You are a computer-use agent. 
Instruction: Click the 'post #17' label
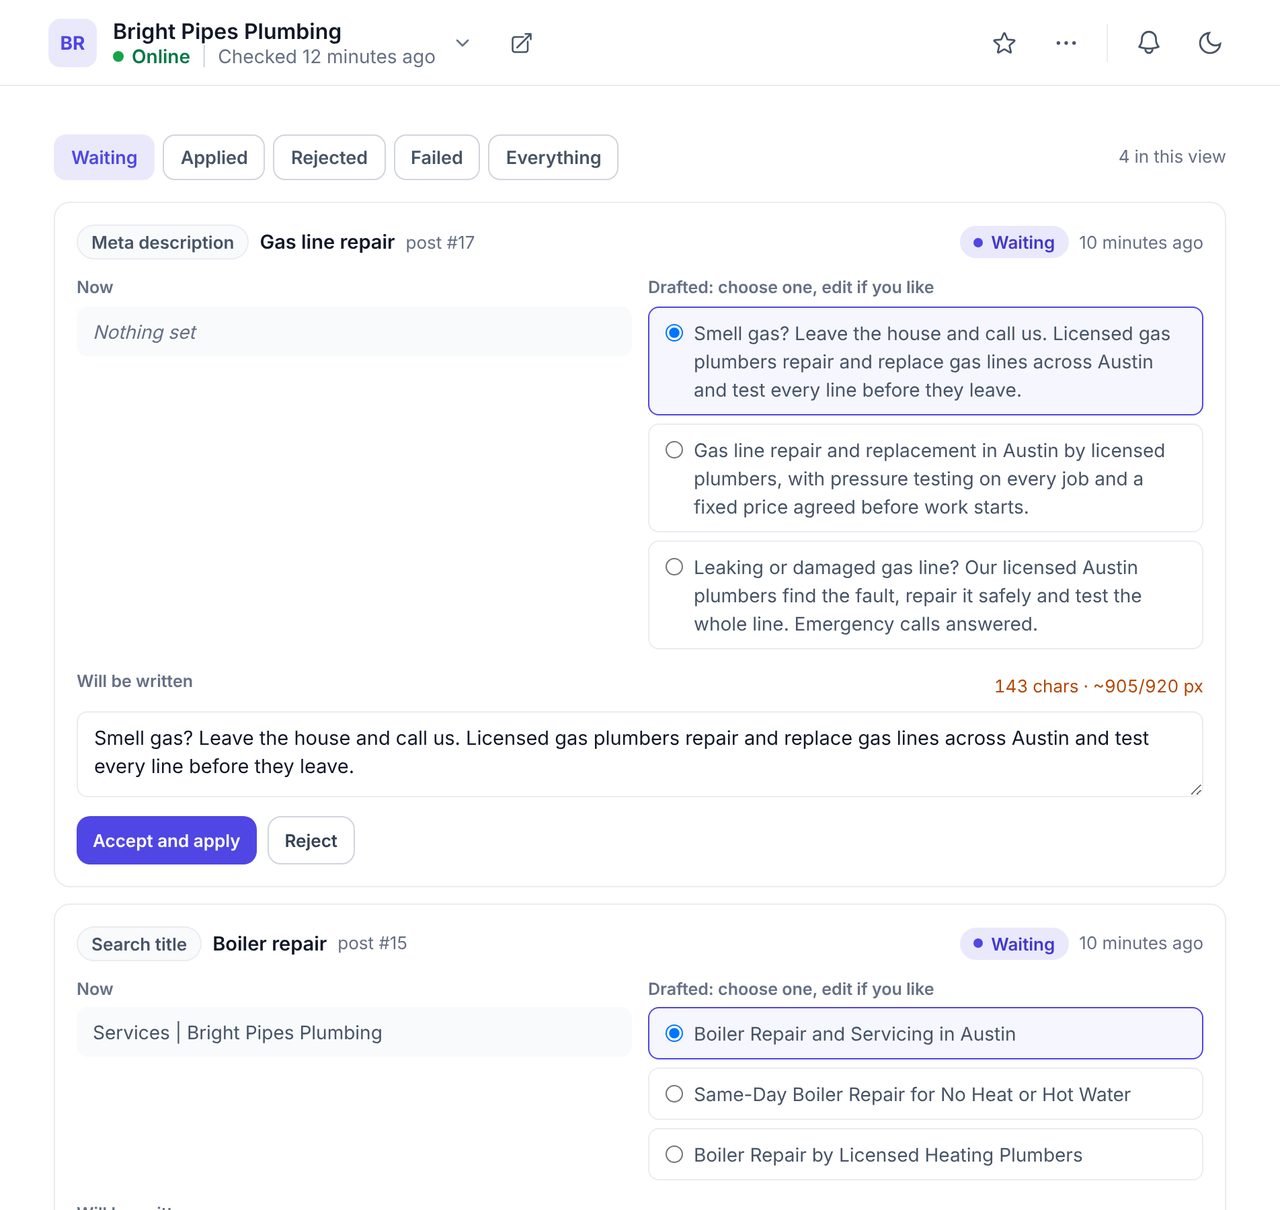(440, 243)
